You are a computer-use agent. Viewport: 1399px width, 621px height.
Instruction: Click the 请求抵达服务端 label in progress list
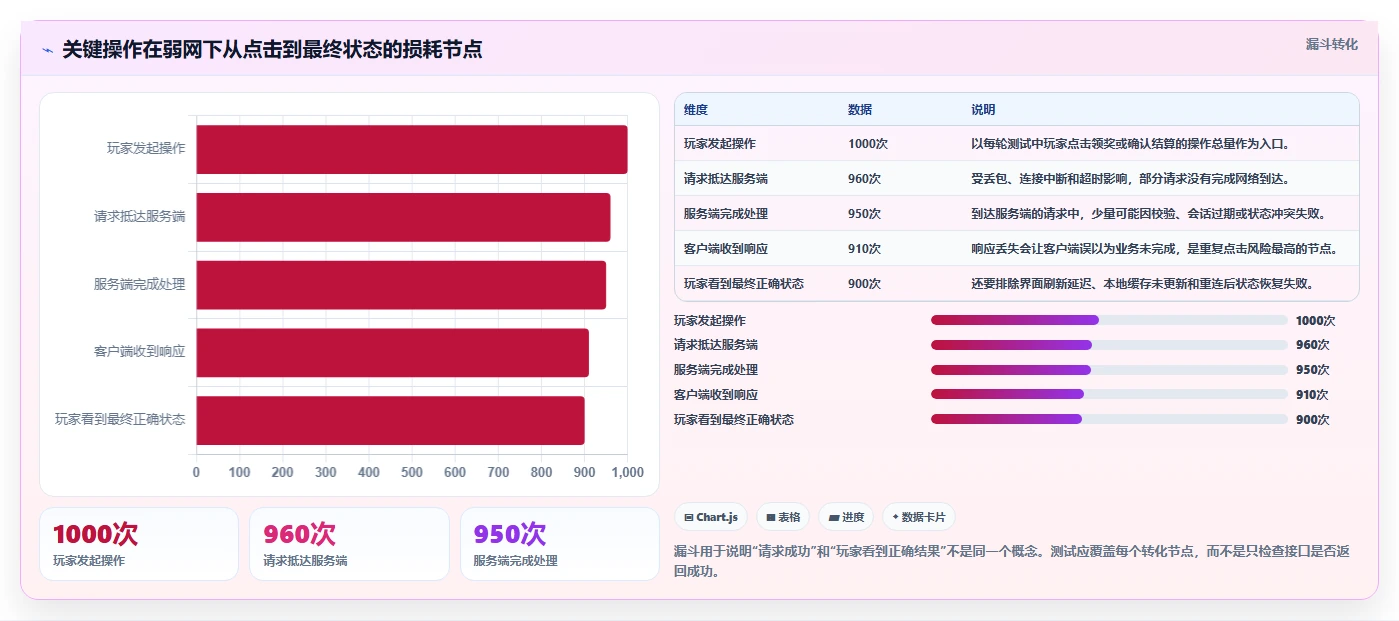coord(716,345)
